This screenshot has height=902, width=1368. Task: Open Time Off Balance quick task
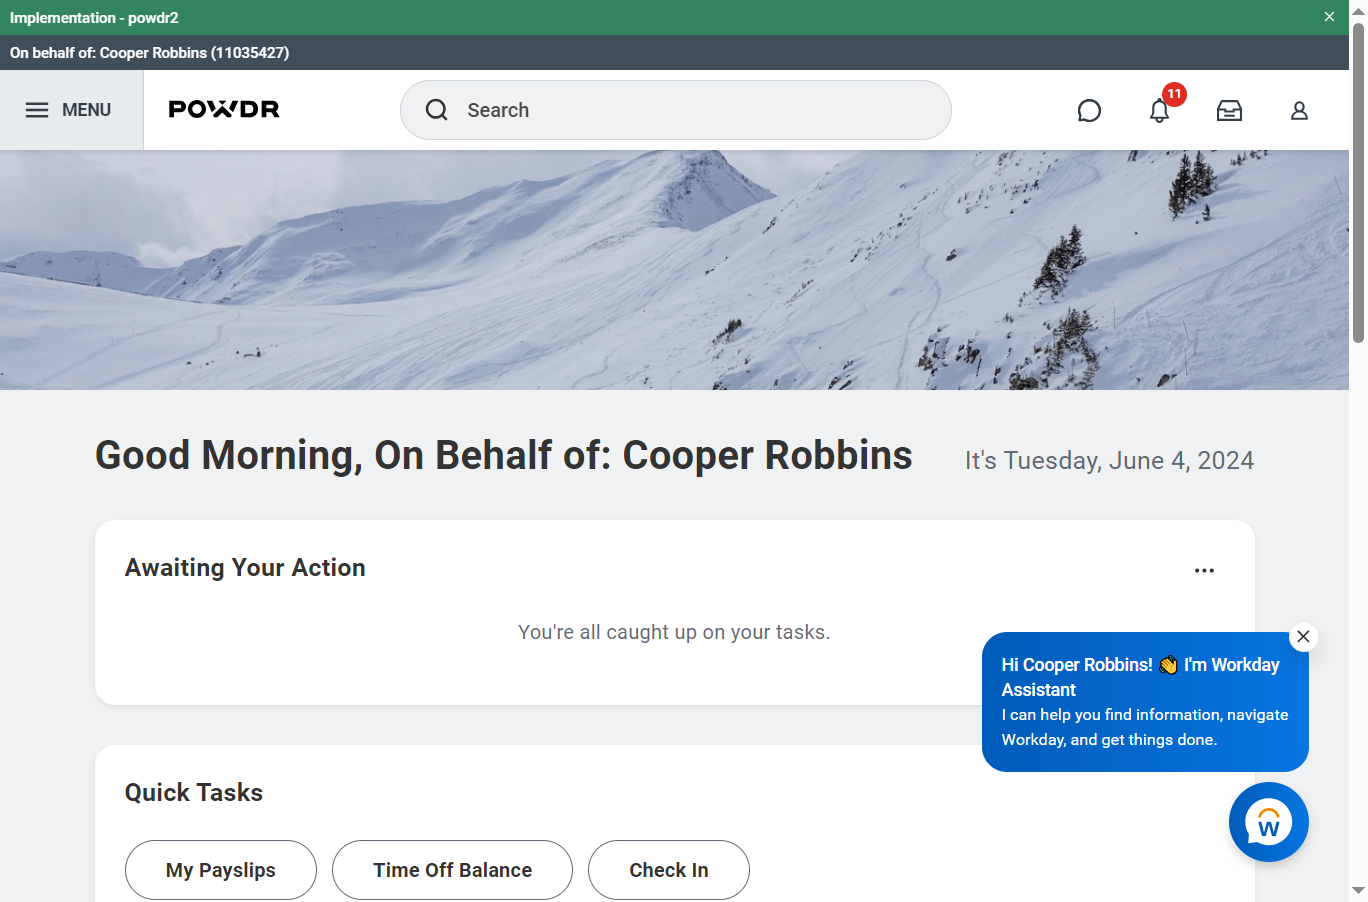[x=452, y=870]
